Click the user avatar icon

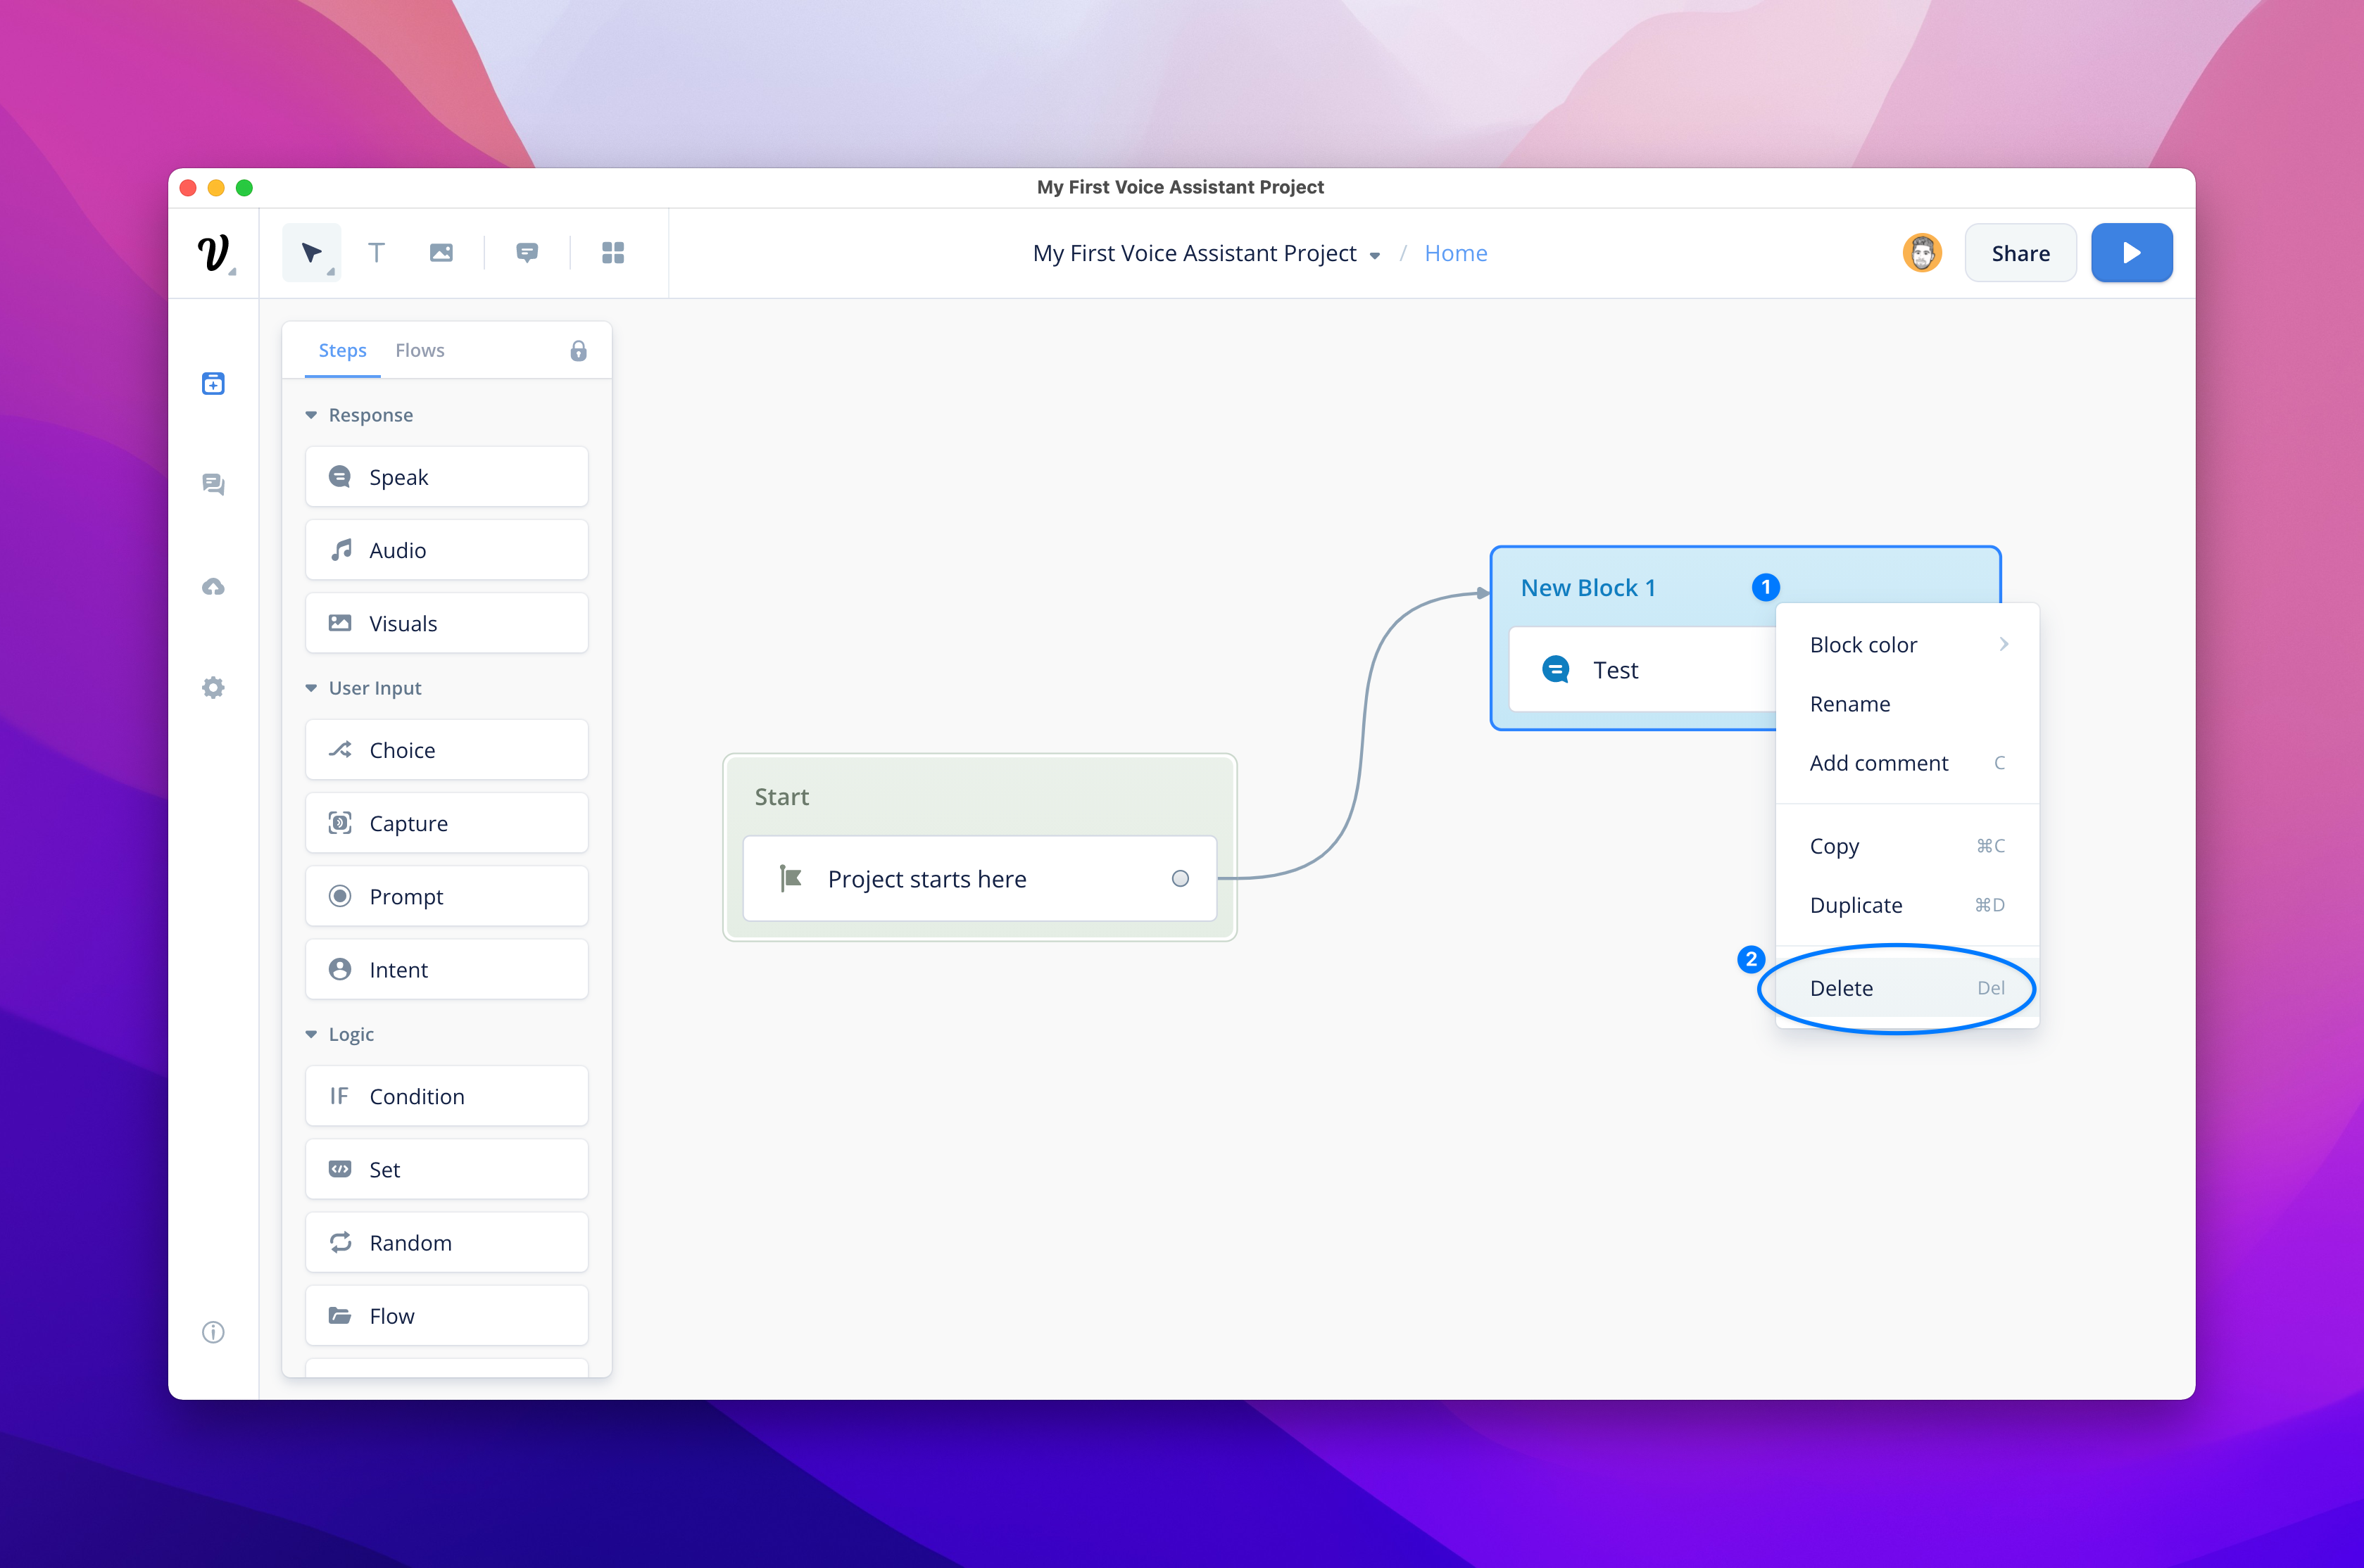pos(1922,253)
